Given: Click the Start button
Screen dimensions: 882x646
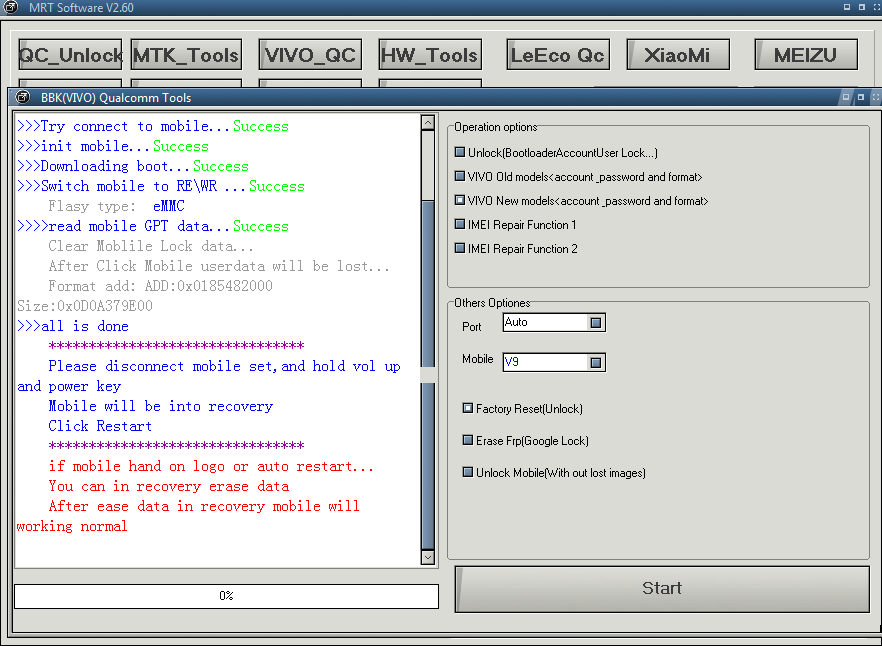Looking at the screenshot, I should click(x=662, y=589).
